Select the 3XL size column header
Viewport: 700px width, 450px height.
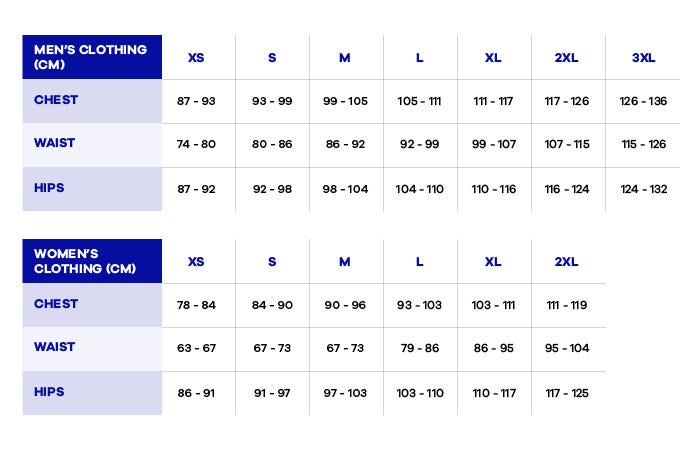pyautogui.click(x=643, y=58)
